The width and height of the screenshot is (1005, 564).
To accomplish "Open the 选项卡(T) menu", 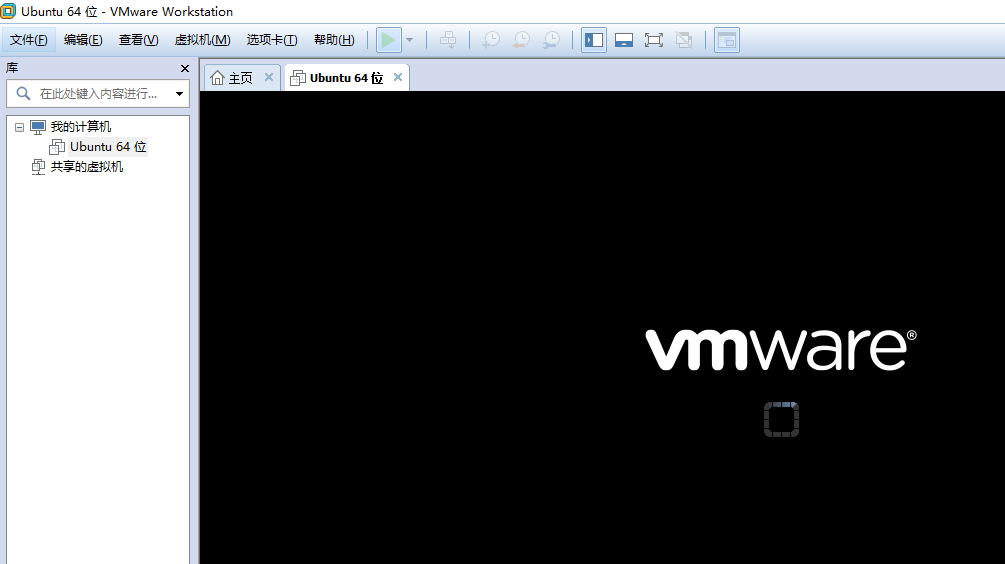I will point(272,40).
